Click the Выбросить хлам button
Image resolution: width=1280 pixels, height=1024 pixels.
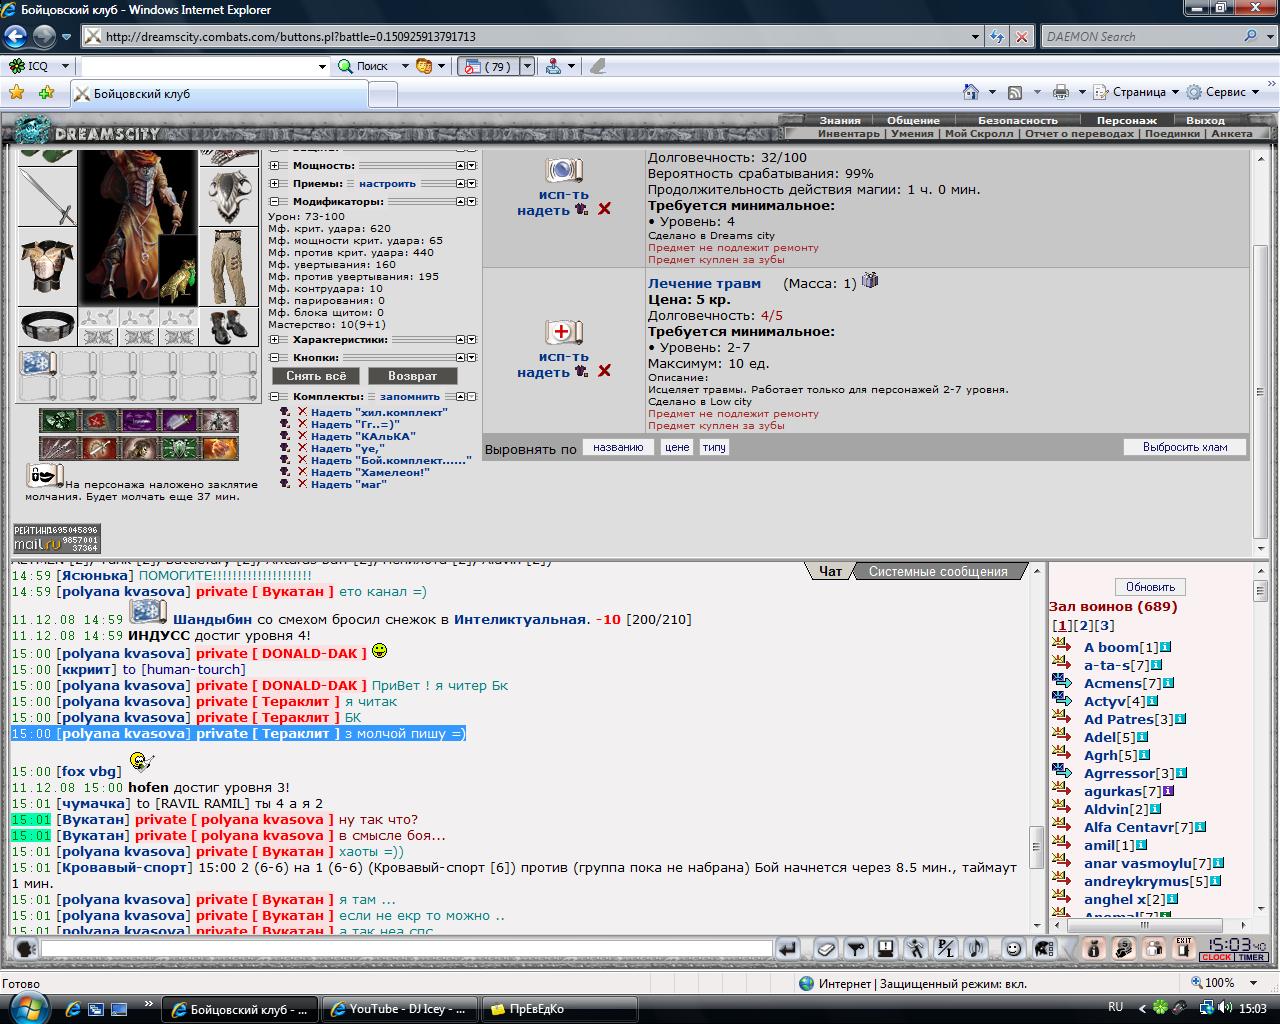(x=1185, y=447)
